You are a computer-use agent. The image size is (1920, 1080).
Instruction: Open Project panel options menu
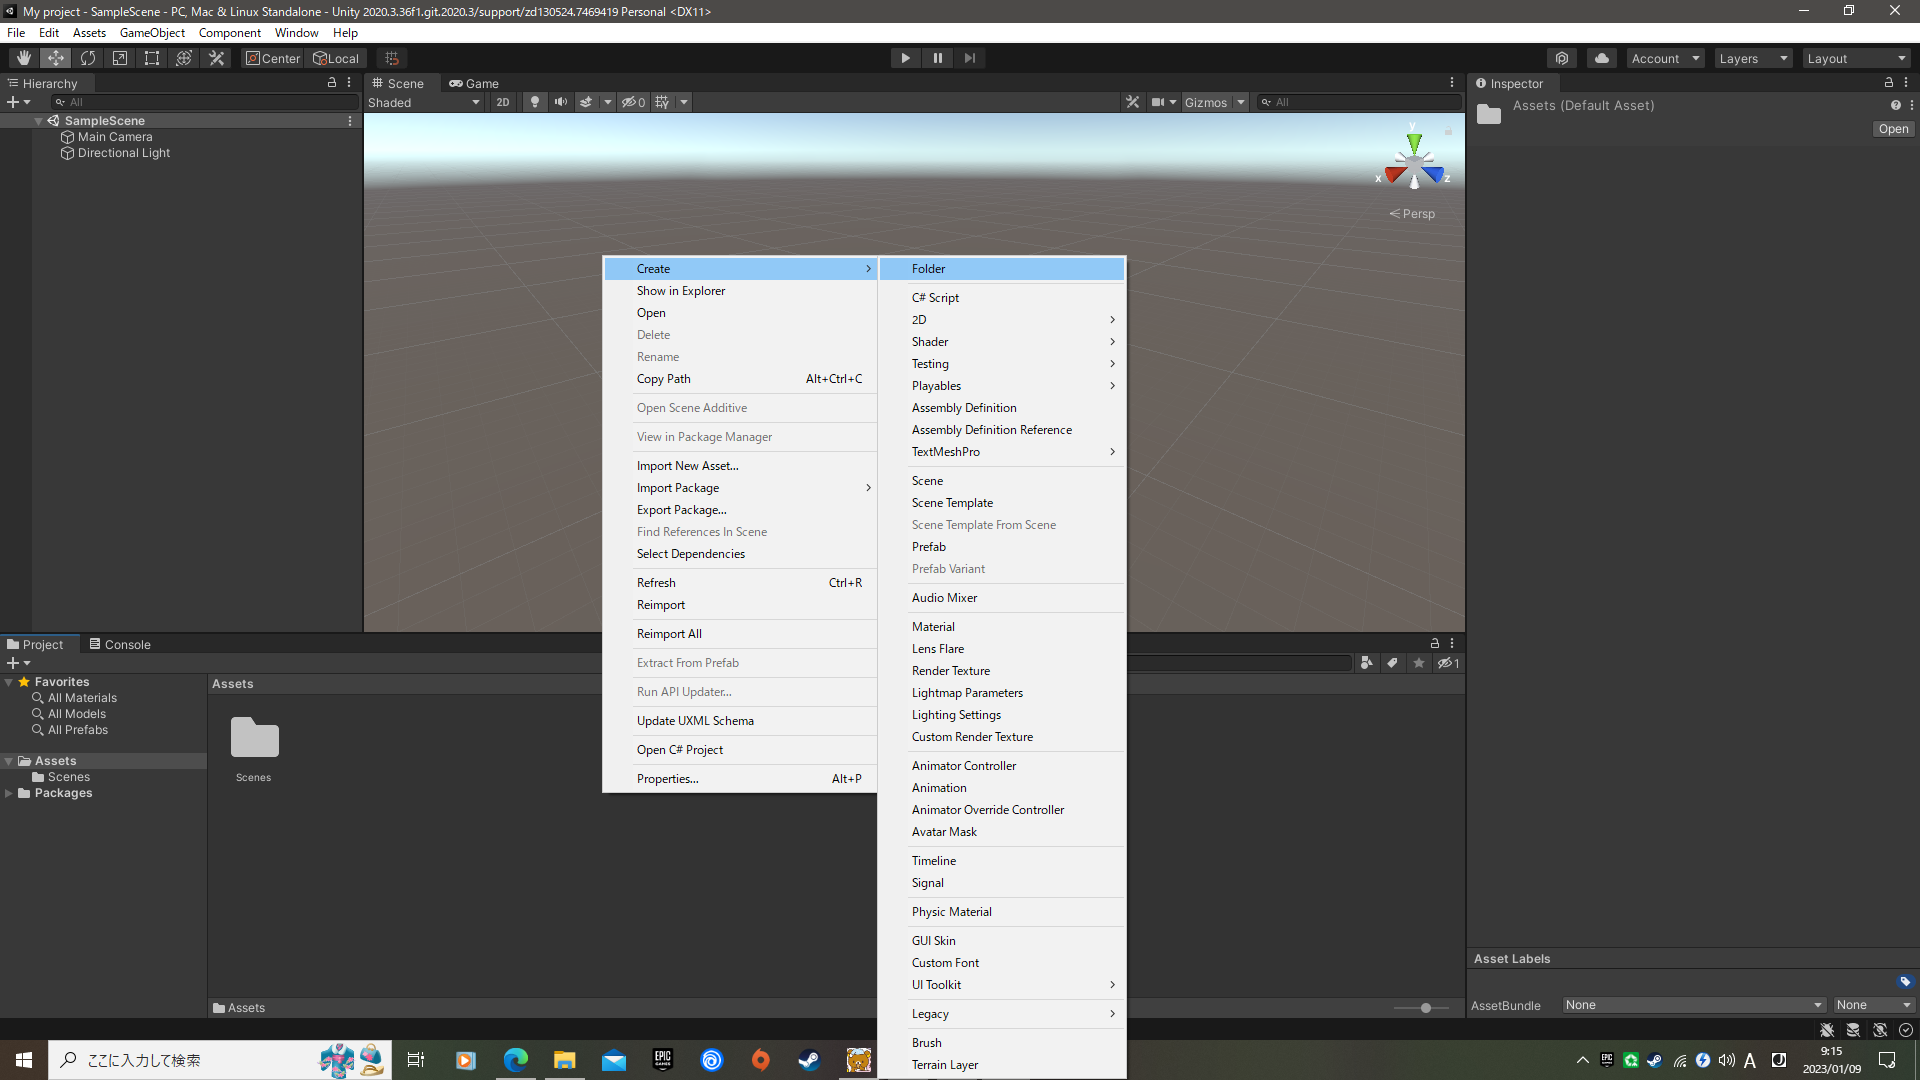(1452, 643)
